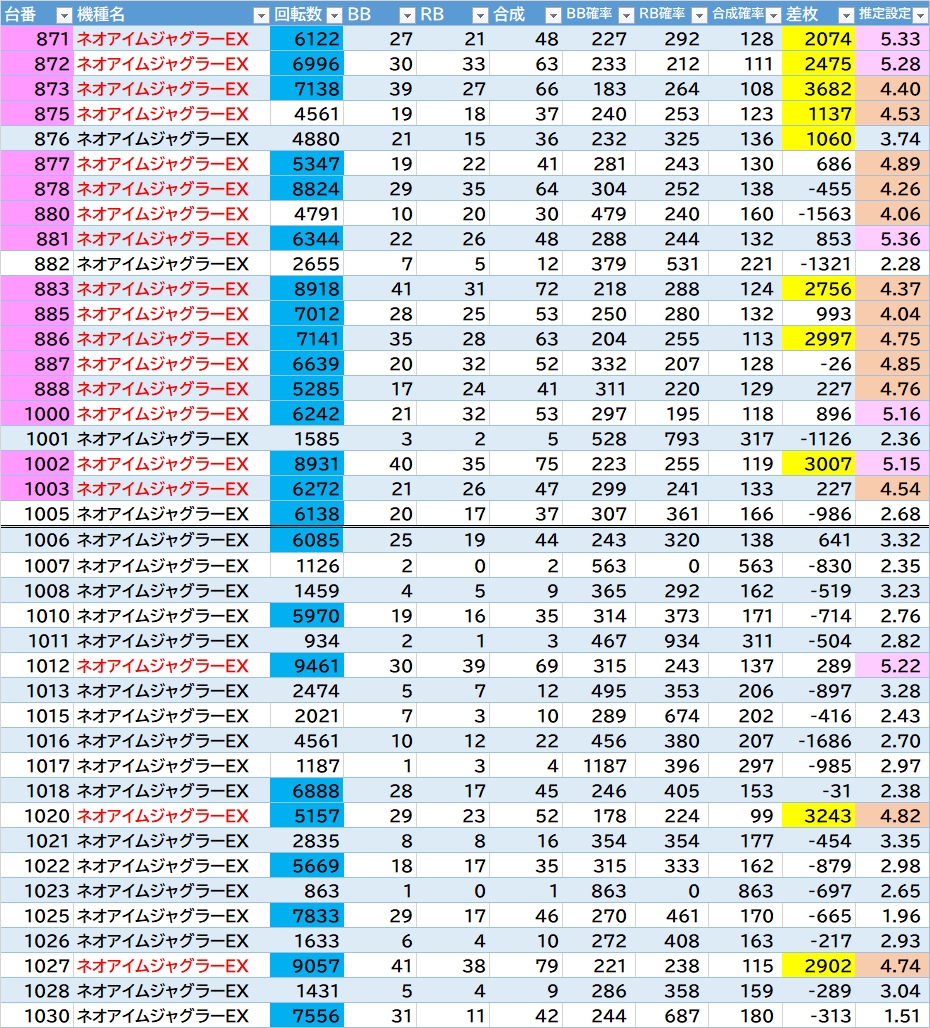
Task: Open the 機種名 column filter dropdown
Action: (x=260, y=15)
